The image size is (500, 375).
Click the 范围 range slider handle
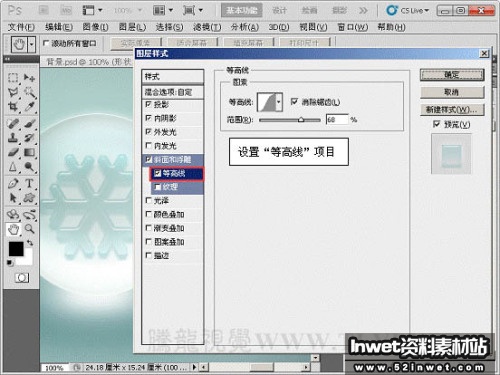point(301,119)
